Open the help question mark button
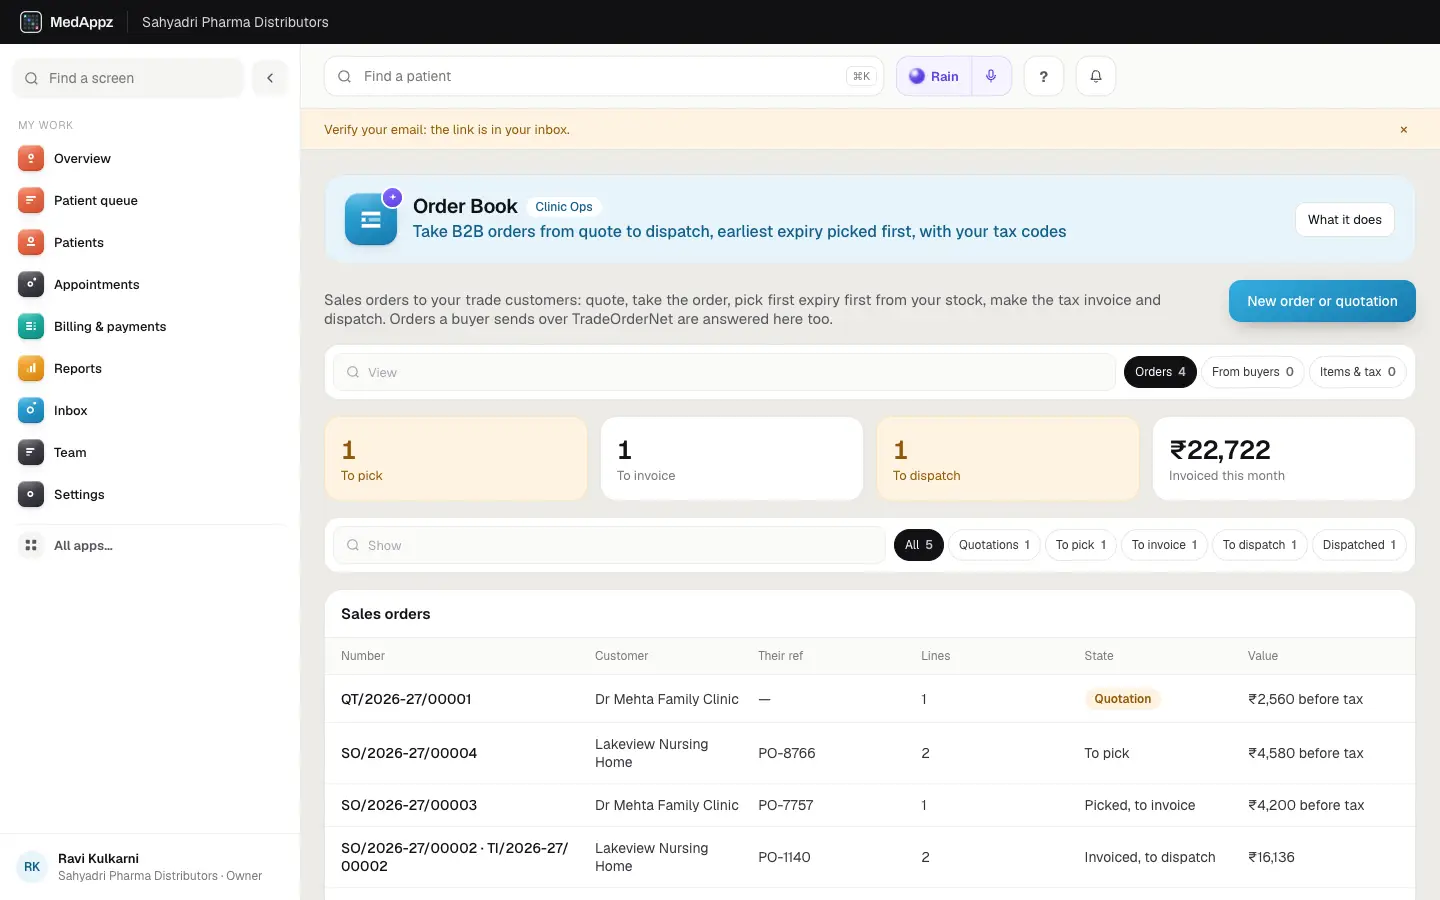 pyautogui.click(x=1044, y=76)
